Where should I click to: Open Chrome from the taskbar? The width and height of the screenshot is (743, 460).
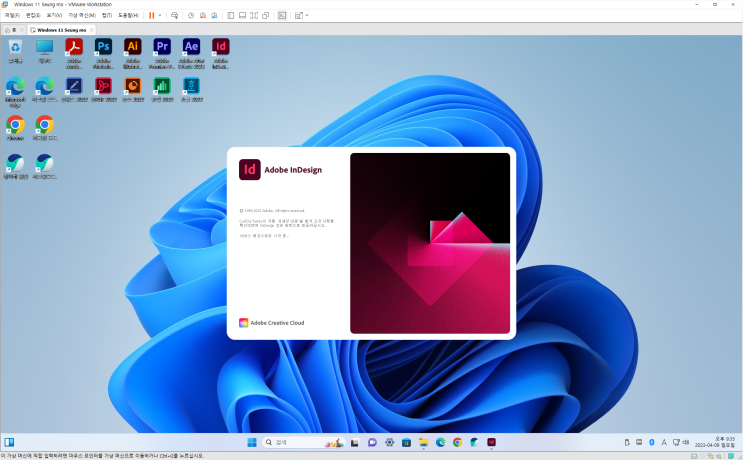click(457, 442)
